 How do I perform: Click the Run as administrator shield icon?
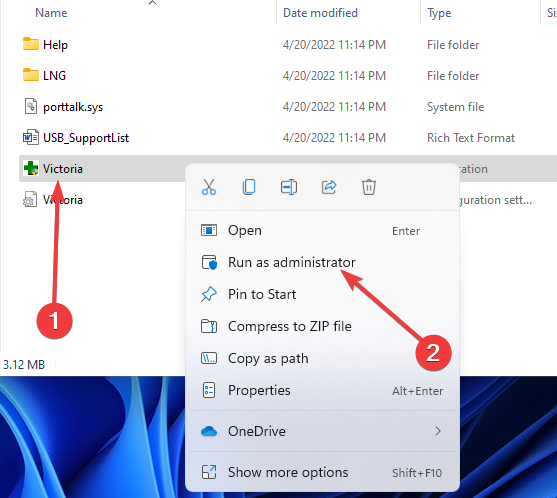209,262
